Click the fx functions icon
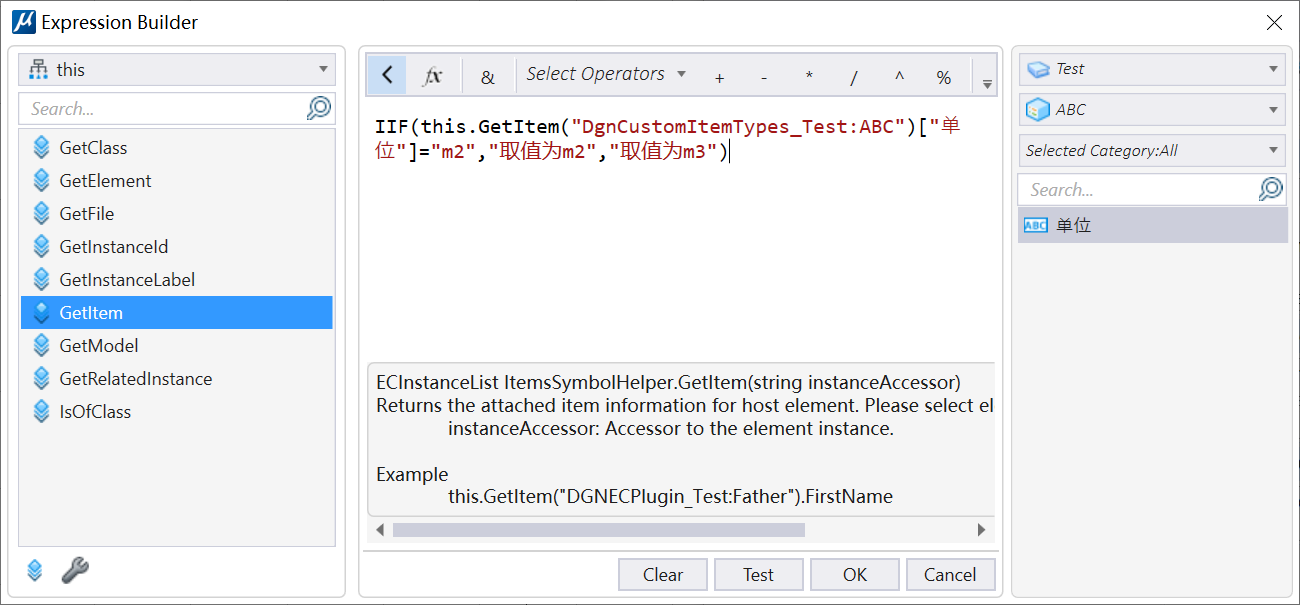Image resolution: width=1300 pixels, height=605 pixels. pos(433,76)
